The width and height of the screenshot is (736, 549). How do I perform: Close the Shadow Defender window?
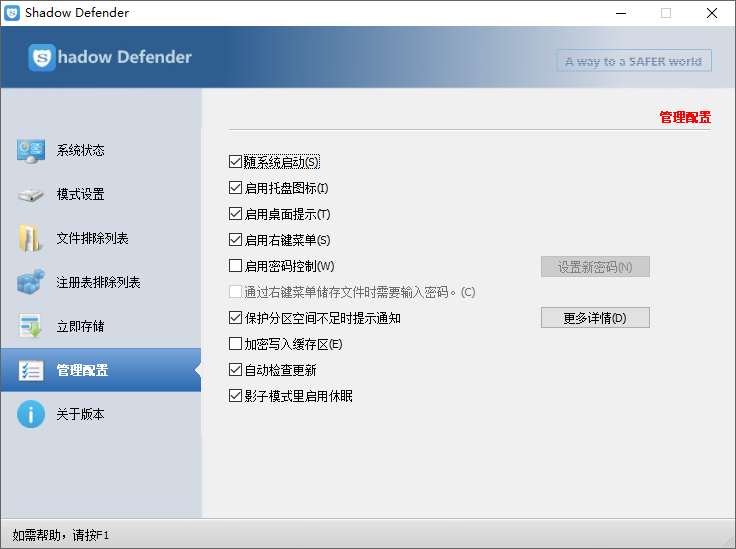tap(712, 13)
